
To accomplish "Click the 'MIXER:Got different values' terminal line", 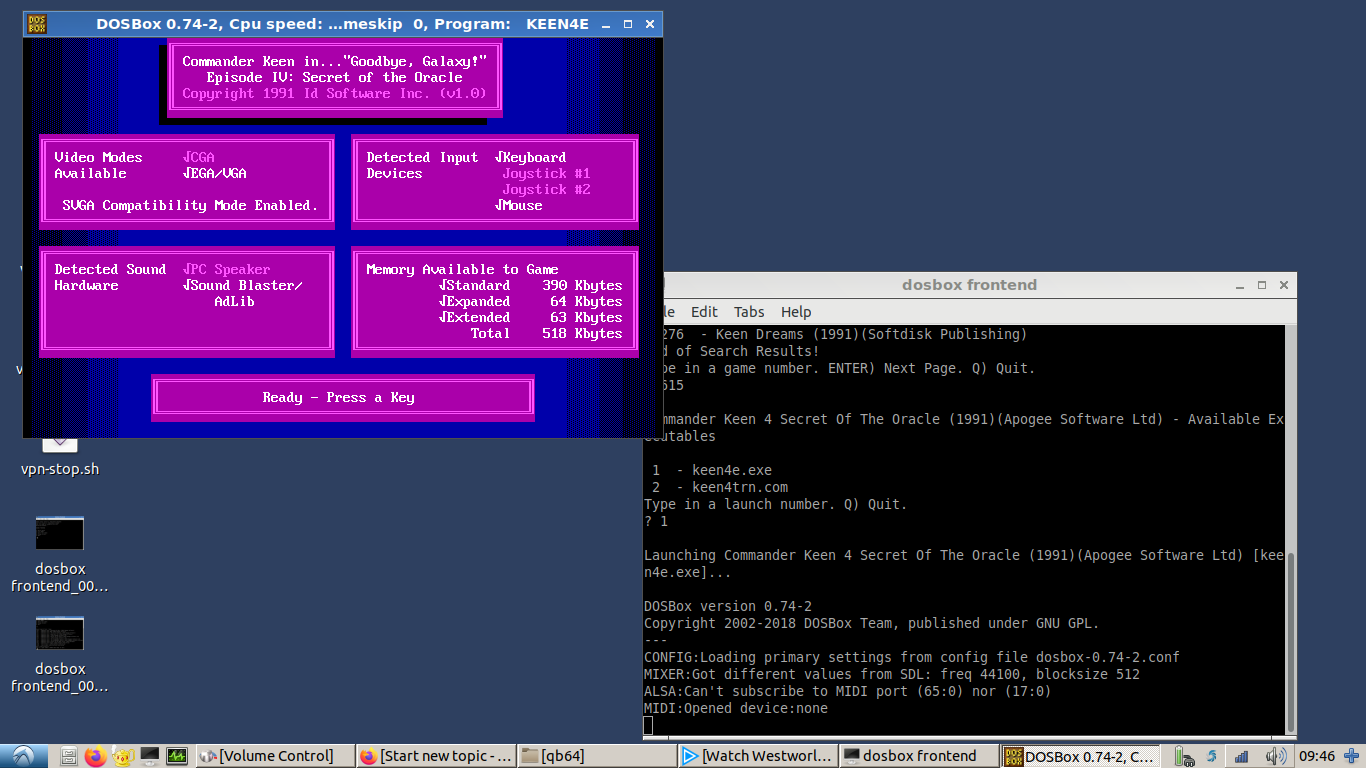I will point(892,674).
